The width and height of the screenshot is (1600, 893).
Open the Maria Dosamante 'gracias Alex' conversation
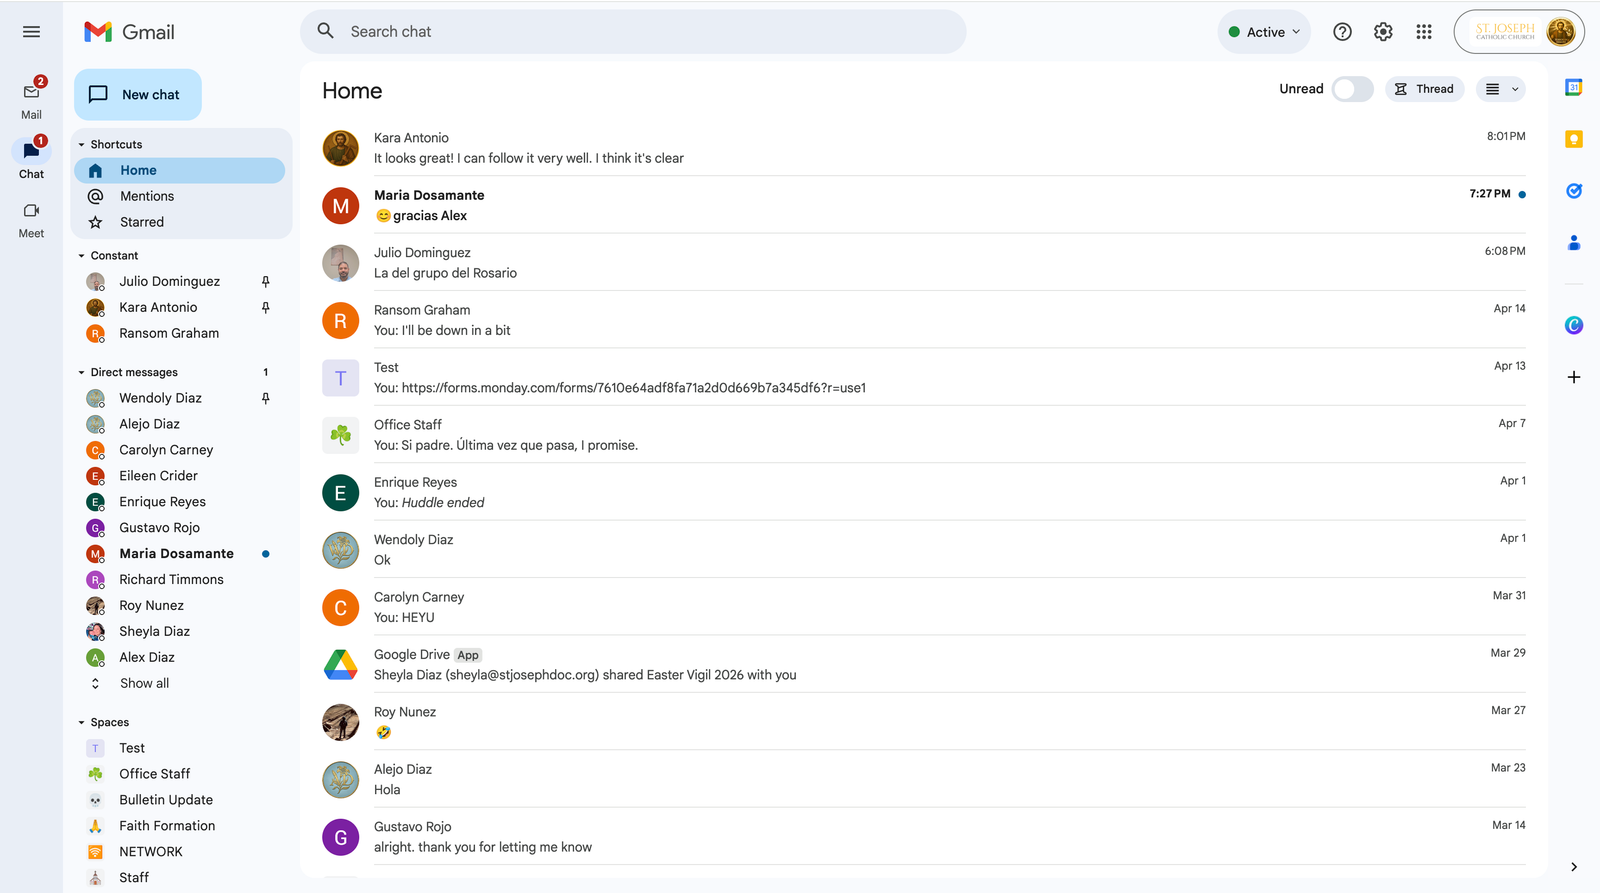[924, 205]
